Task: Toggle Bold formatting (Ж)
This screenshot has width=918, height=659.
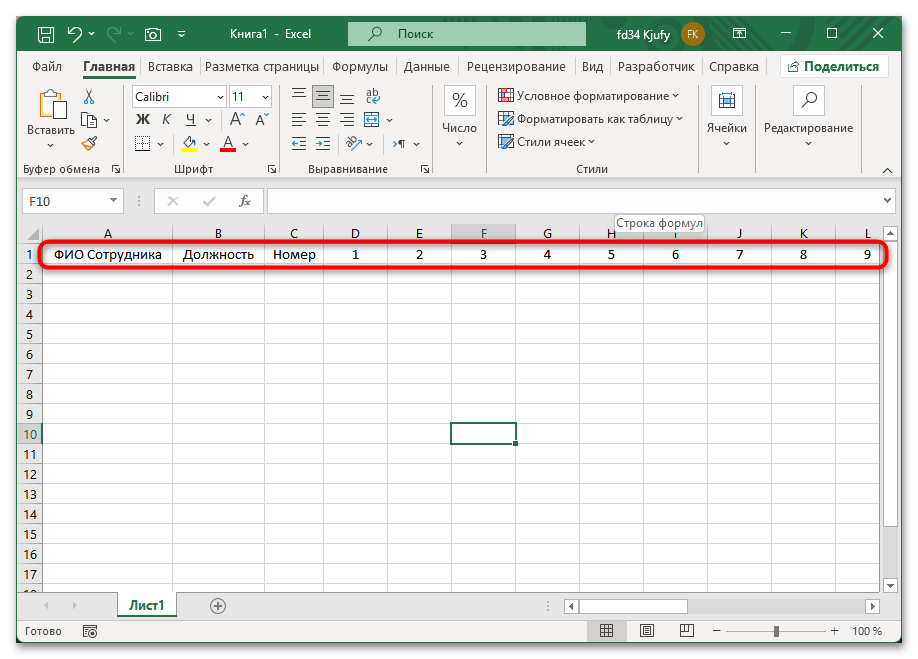Action: 143,120
